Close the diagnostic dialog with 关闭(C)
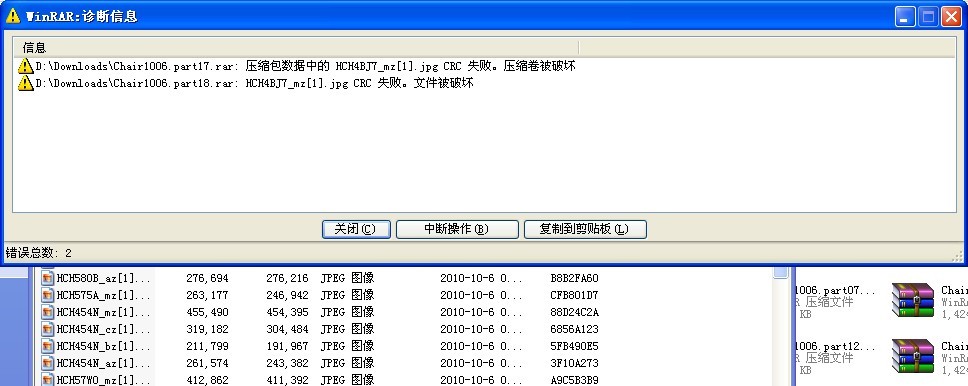The width and height of the screenshot is (968, 386). pyautogui.click(x=356, y=229)
